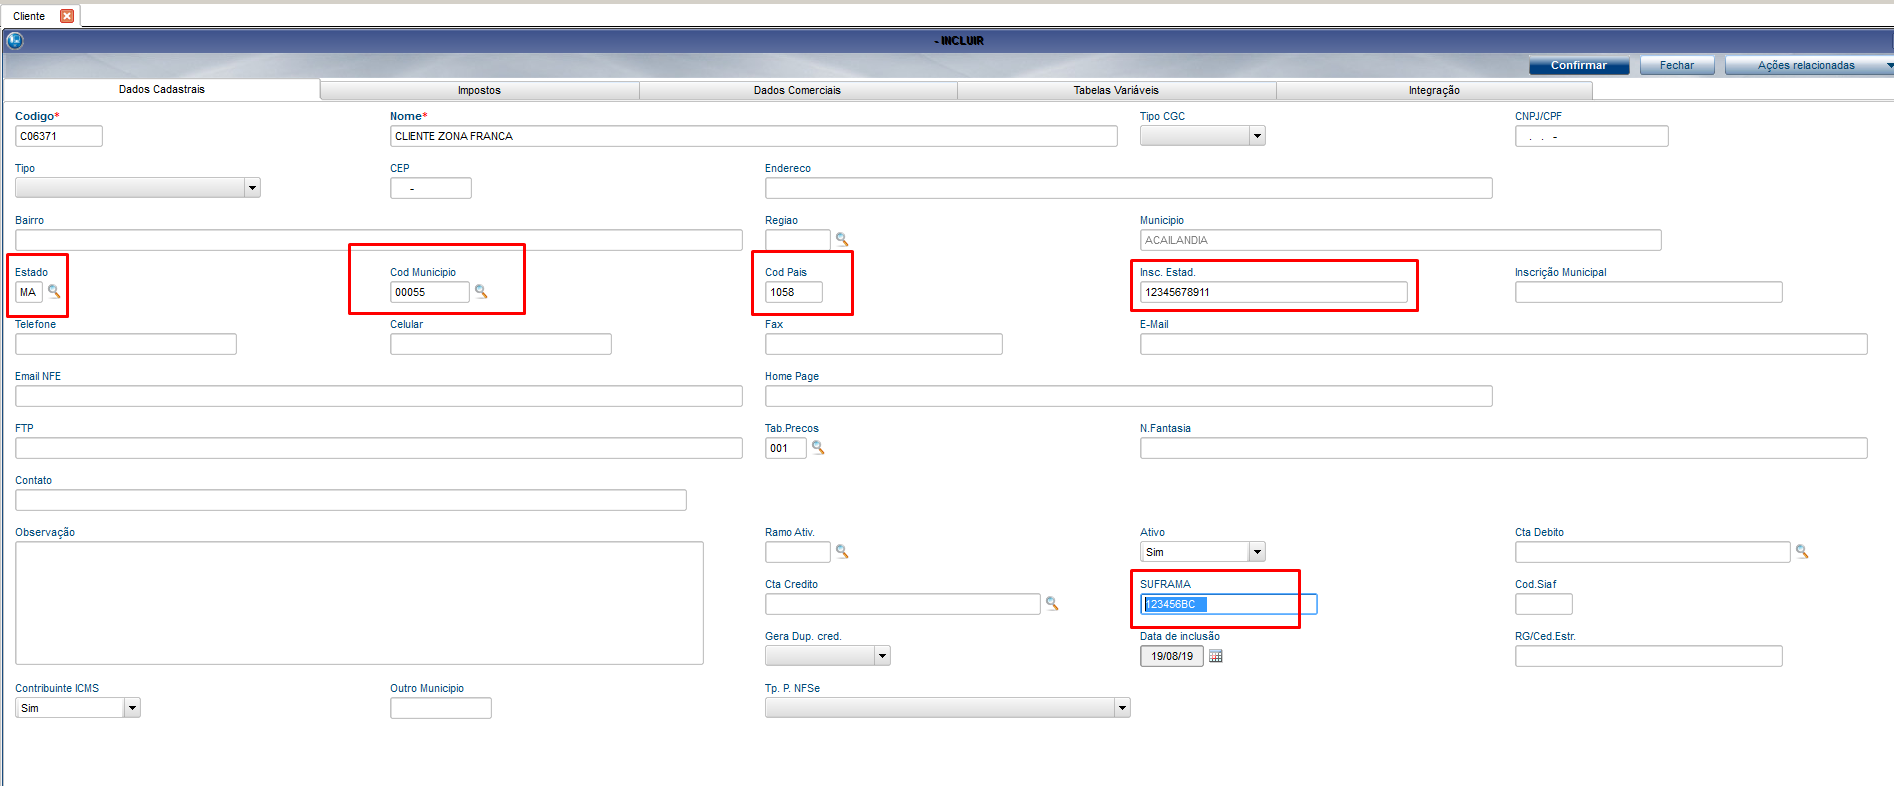
Task: Click the Fechar button
Action: coord(1677,65)
